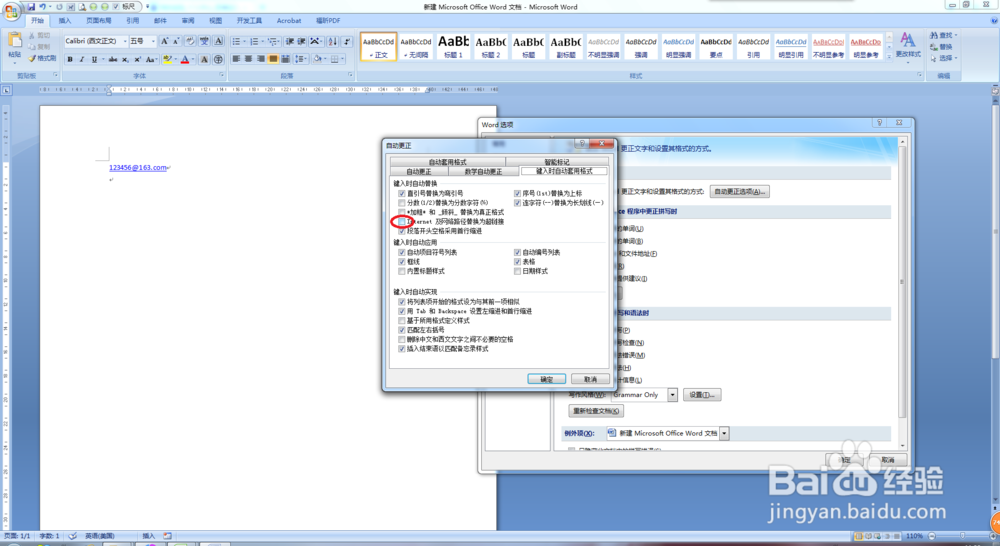Cancel the AutoCorrect dialog (取消)
1000x546 pixels.
[590, 379]
